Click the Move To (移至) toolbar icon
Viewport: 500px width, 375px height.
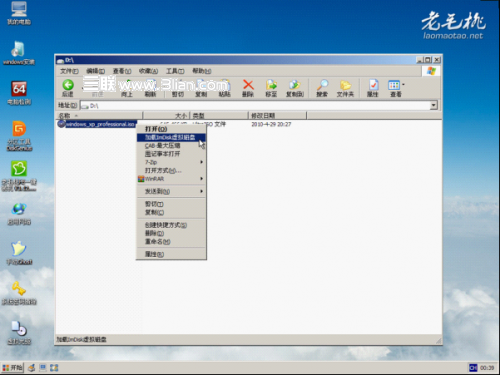tap(271, 88)
